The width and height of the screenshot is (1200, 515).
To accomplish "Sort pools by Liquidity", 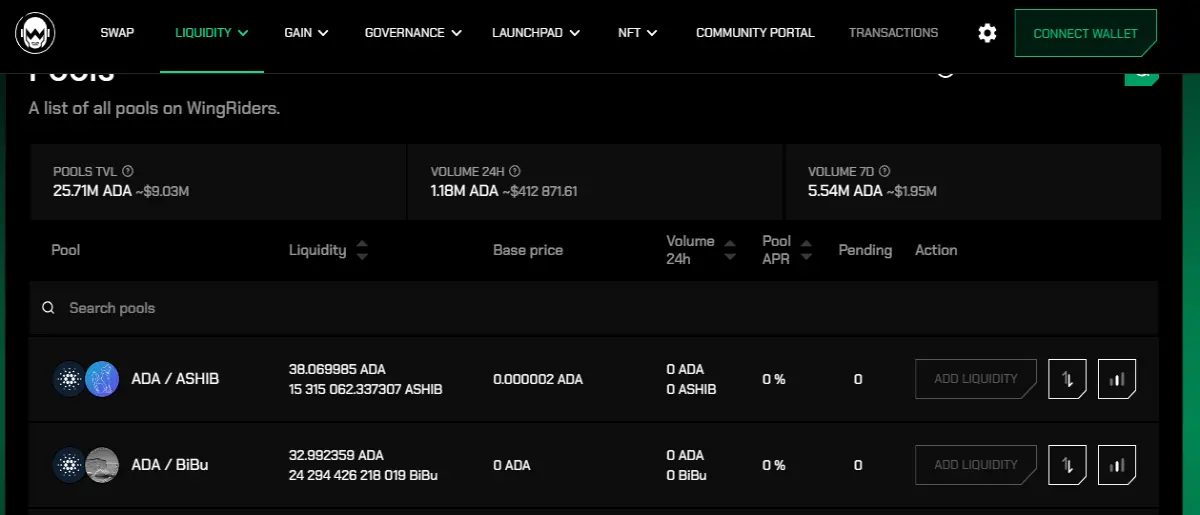I will (x=362, y=250).
